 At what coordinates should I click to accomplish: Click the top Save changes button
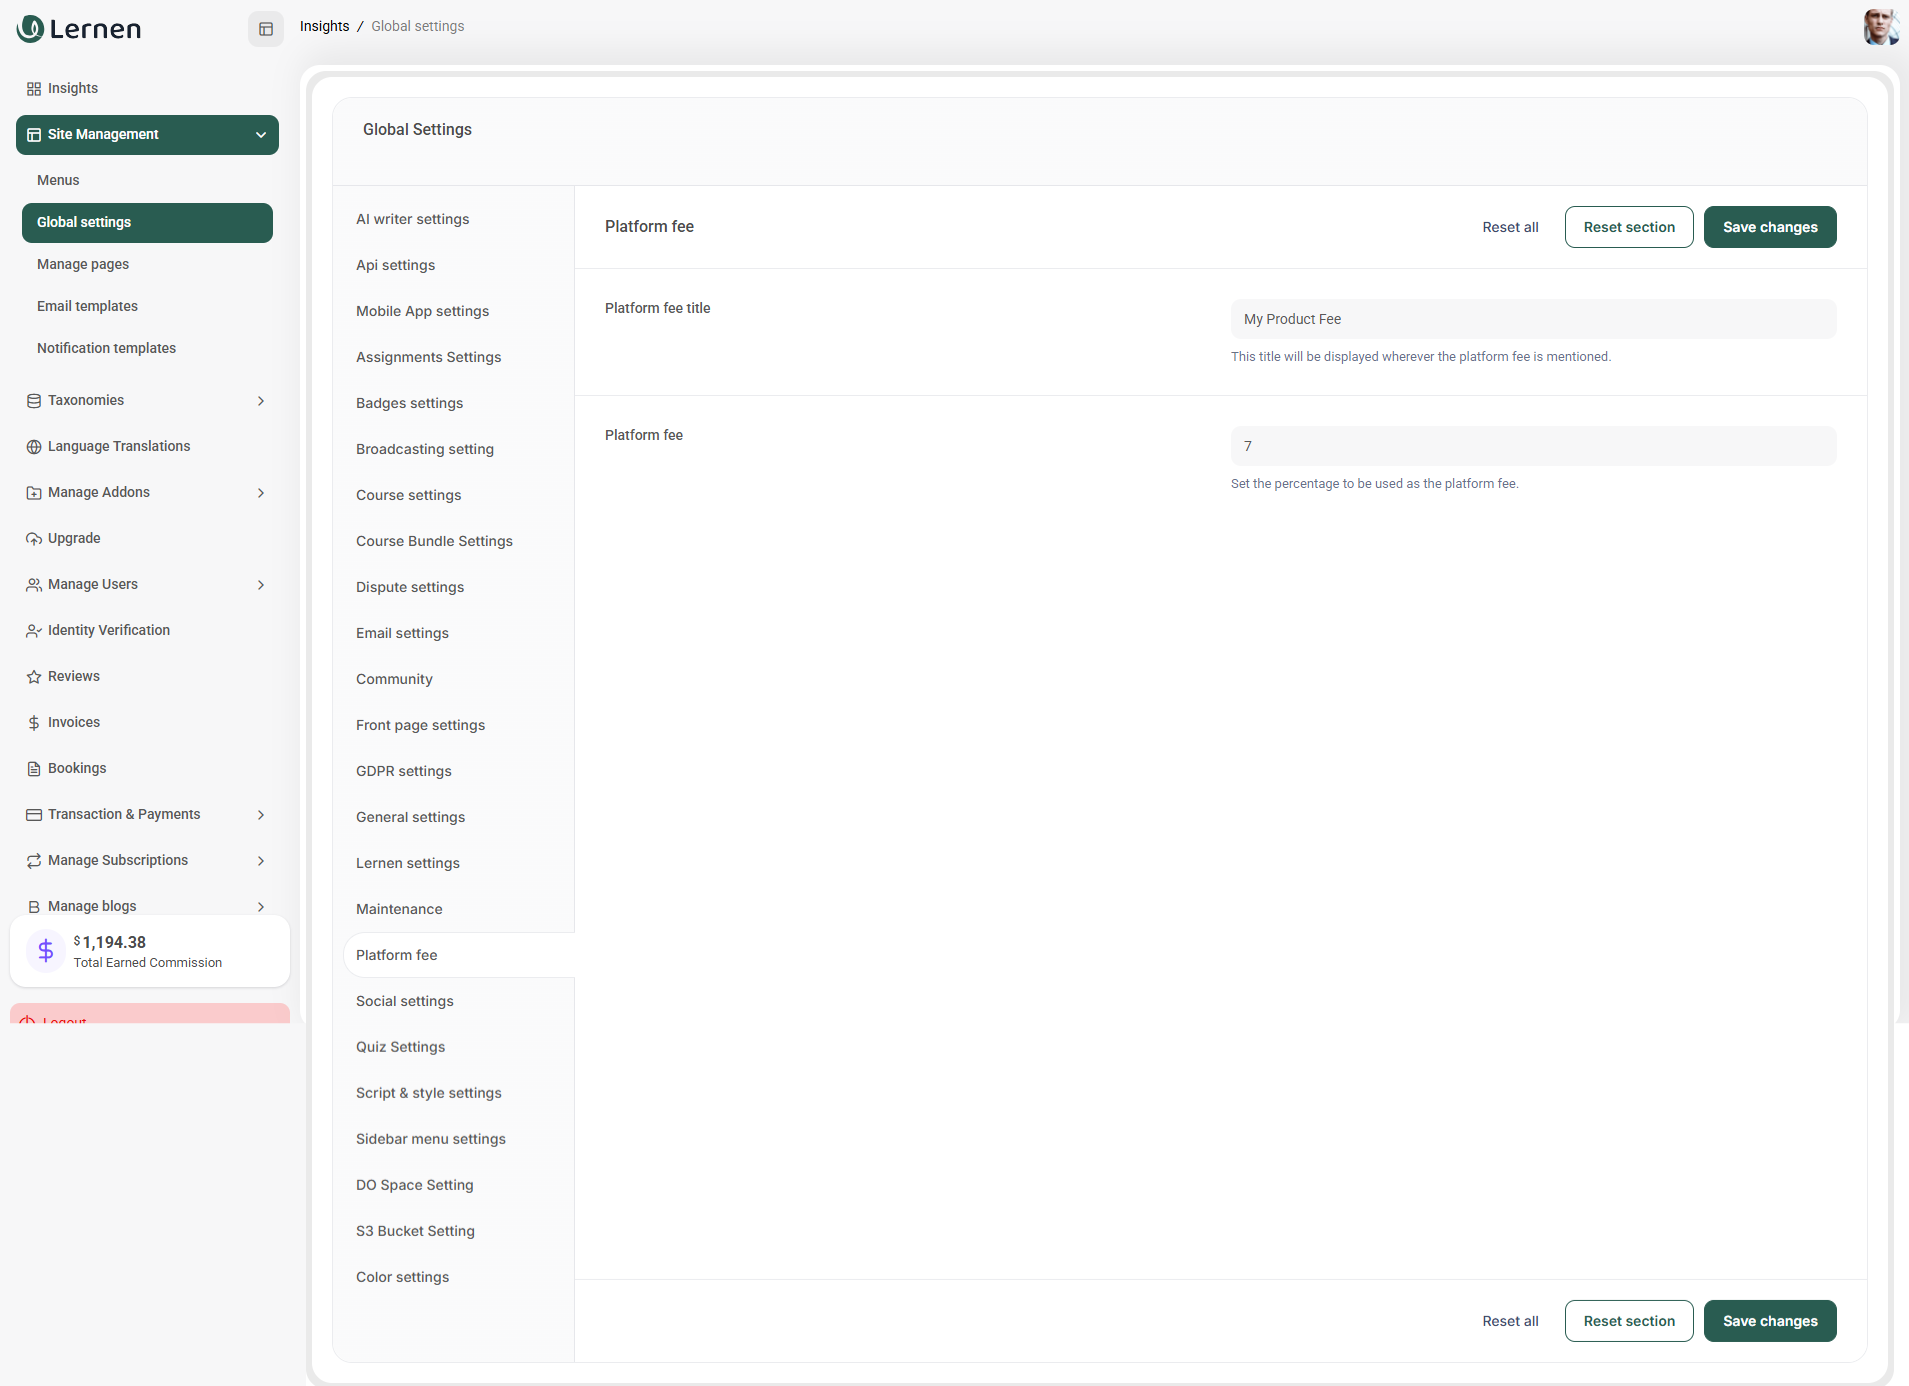point(1769,227)
